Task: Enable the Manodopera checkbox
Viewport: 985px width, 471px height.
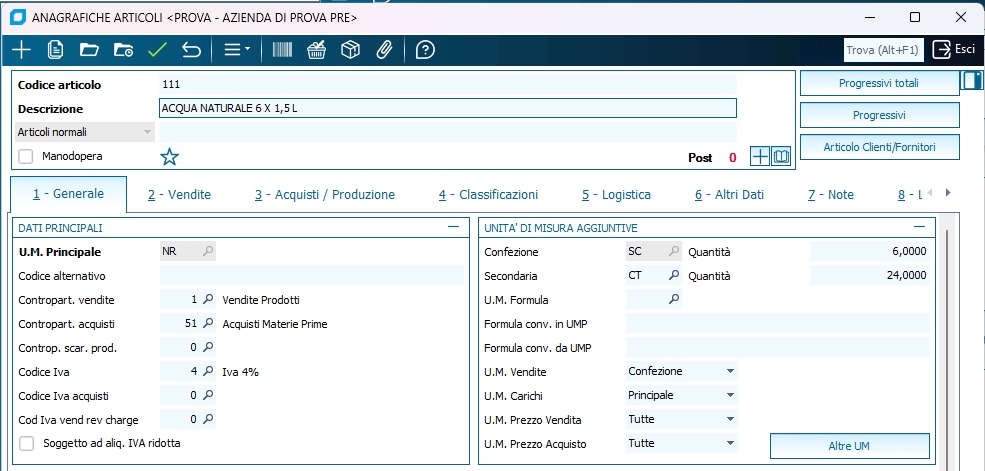Action: (26, 156)
